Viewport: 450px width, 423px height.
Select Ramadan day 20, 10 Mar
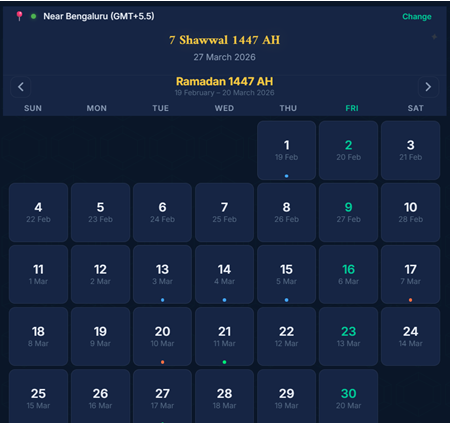tap(162, 336)
